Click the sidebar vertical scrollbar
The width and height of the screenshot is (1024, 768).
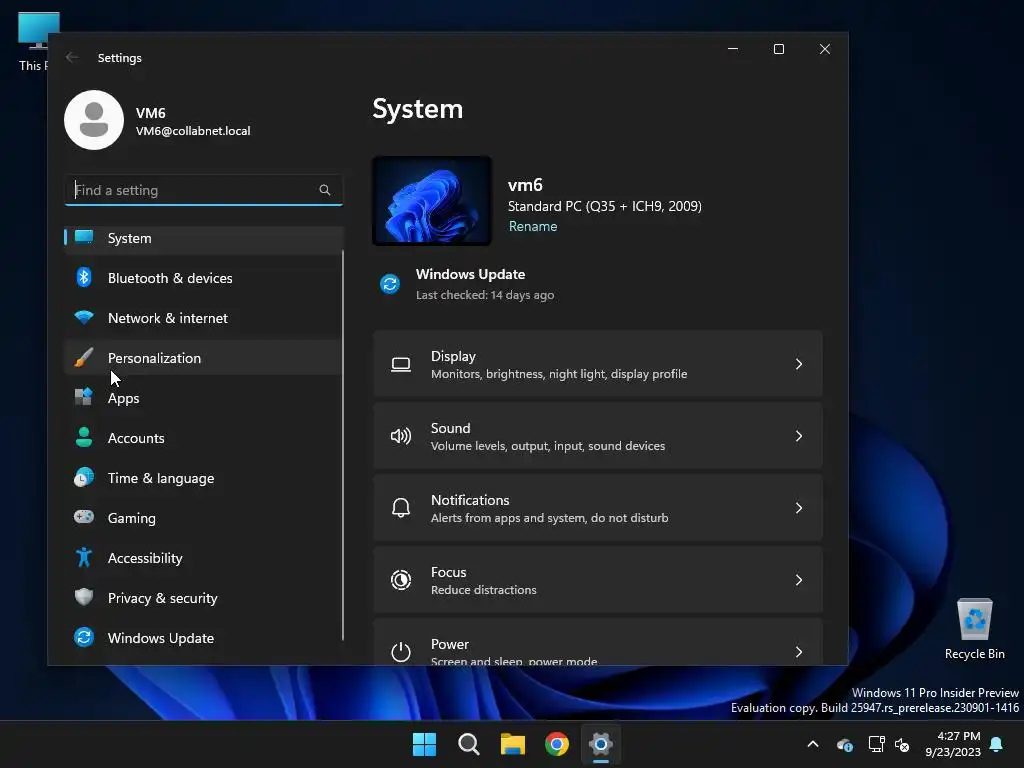tap(342, 444)
